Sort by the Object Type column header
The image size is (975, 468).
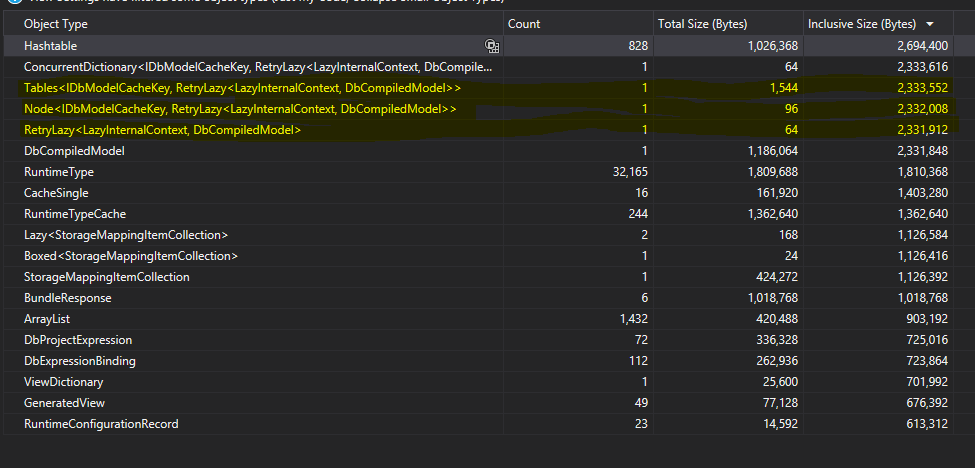coord(254,24)
